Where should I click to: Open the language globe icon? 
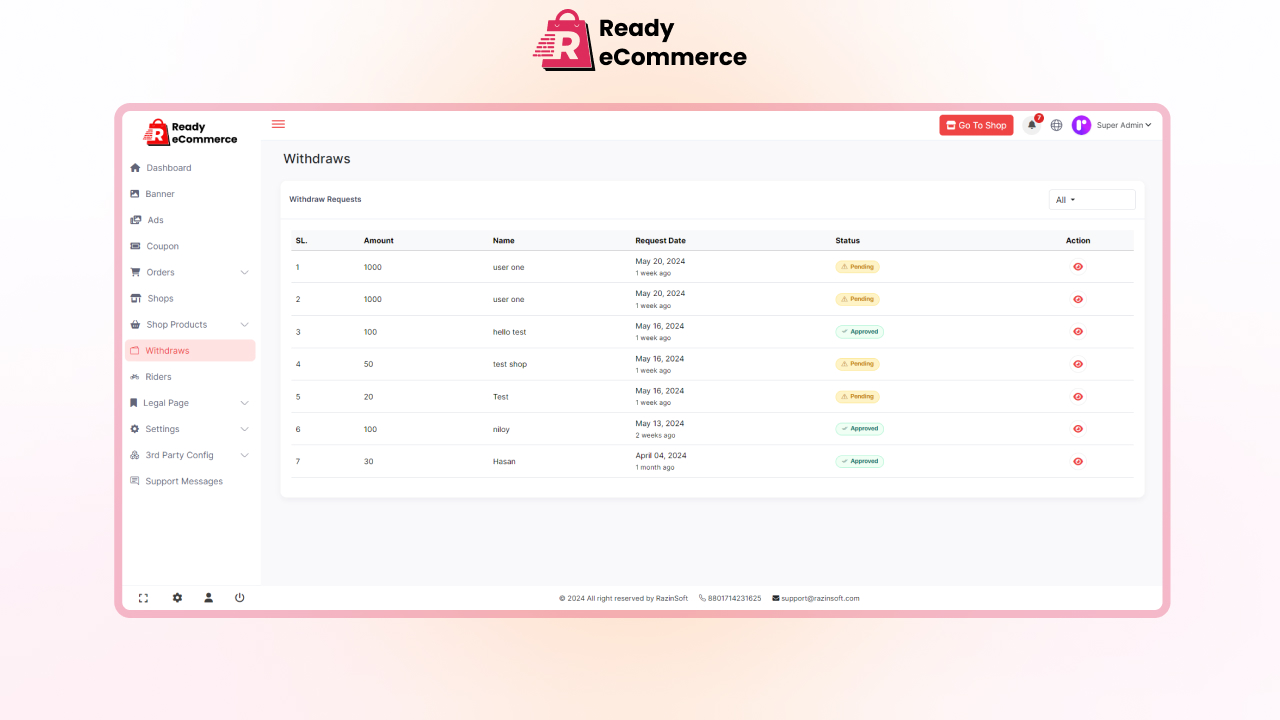[1057, 124]
